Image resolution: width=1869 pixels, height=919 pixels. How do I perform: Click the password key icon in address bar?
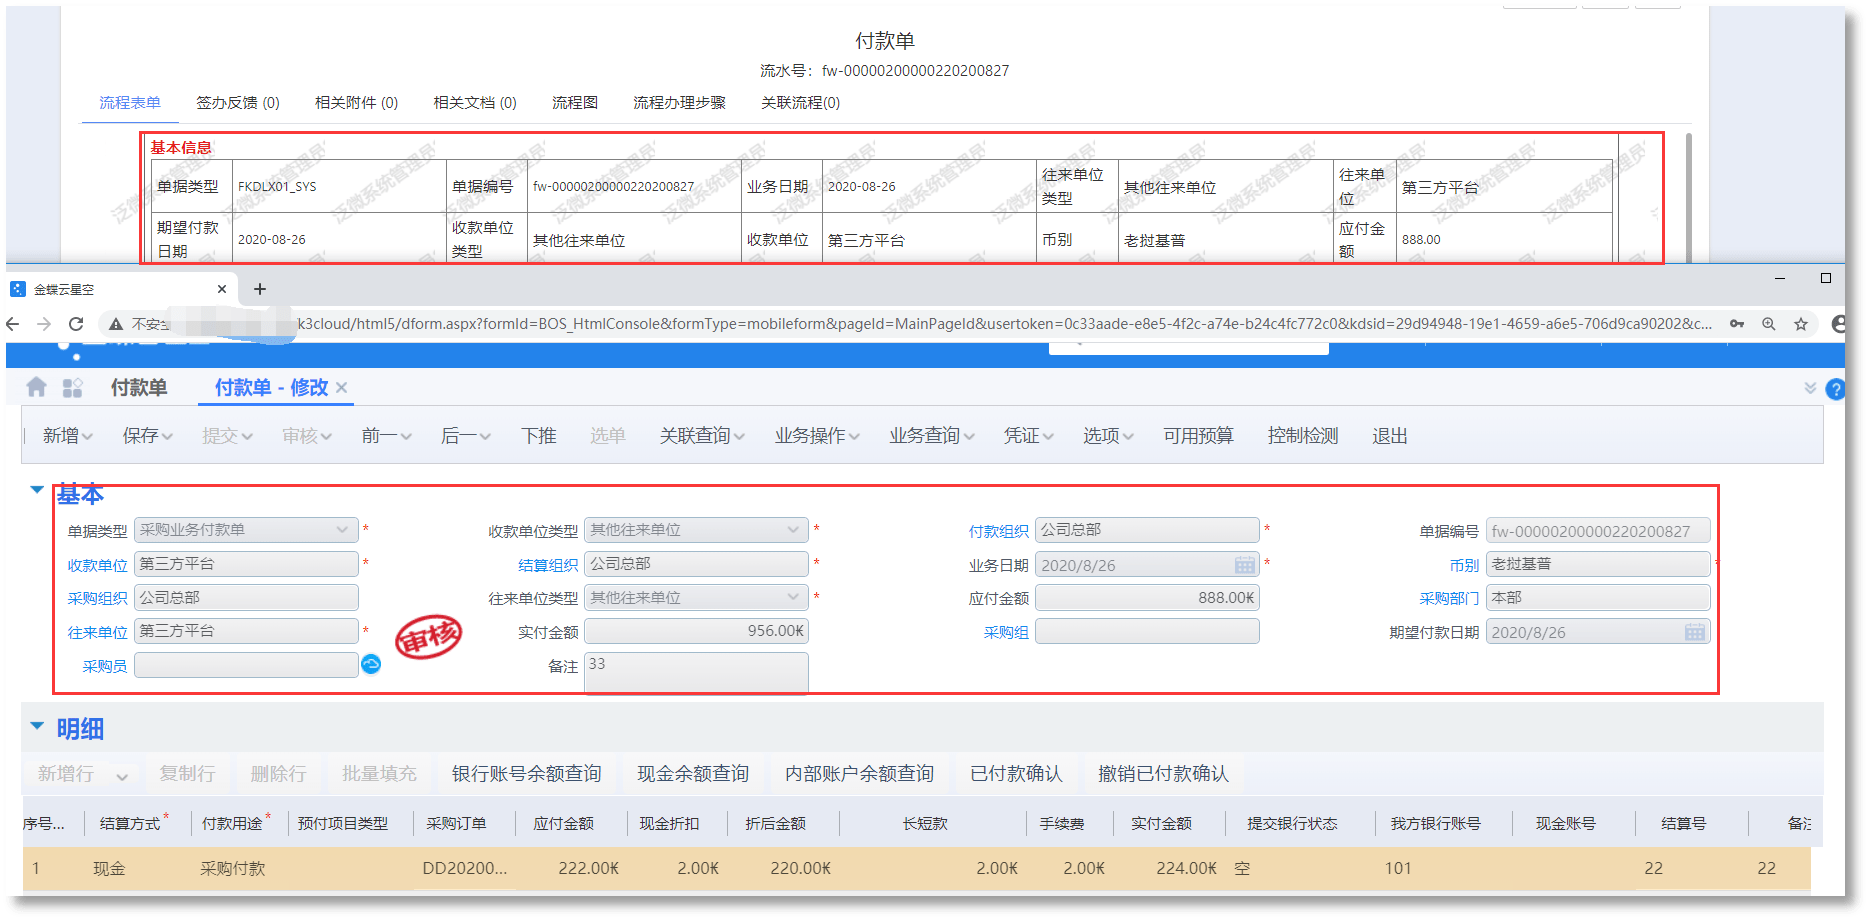click(x=1737, y=324)
